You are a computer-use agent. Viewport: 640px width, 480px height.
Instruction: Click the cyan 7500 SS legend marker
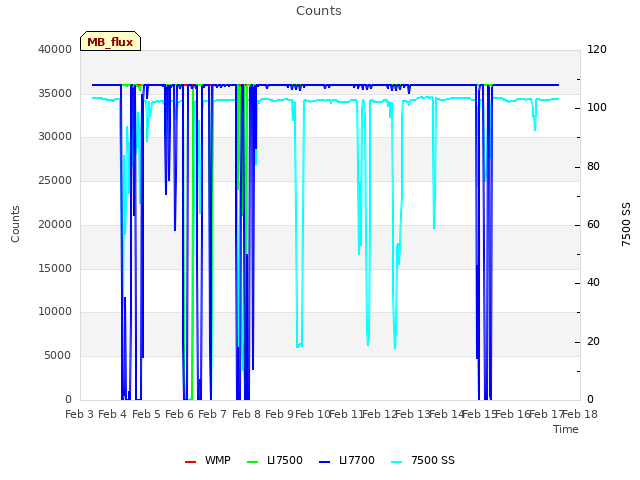(396, 462)
